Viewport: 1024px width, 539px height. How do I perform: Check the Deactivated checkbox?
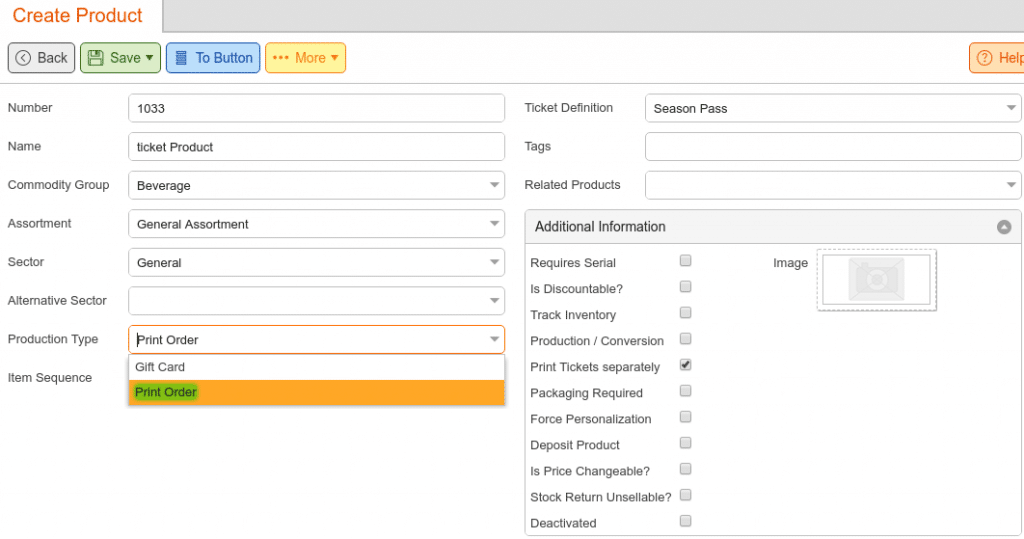[x=685, y=521]
